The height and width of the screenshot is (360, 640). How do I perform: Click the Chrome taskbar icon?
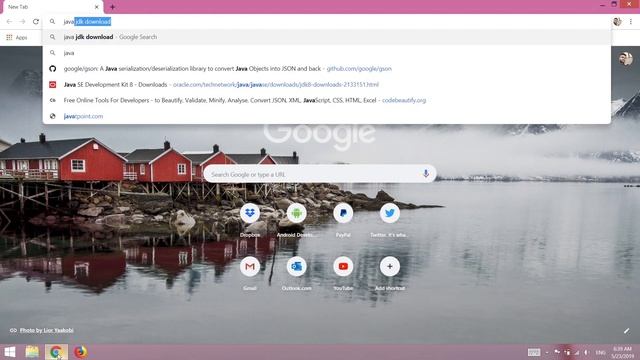(56, 352)
